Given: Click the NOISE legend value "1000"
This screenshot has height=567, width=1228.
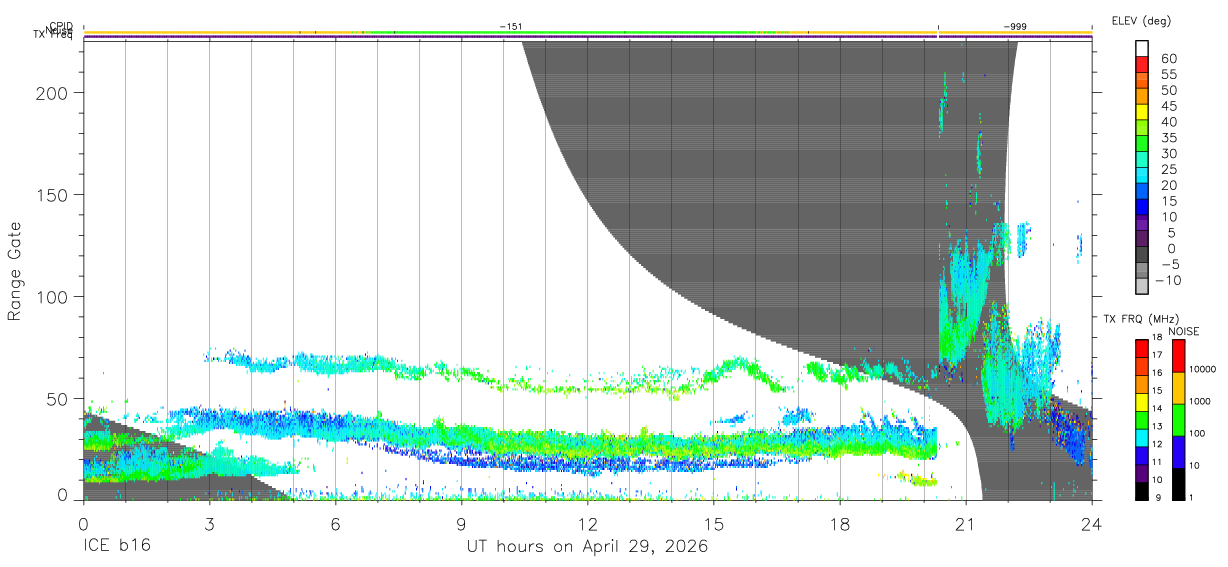Looking at the screenshot, I should click(1202, 403).
